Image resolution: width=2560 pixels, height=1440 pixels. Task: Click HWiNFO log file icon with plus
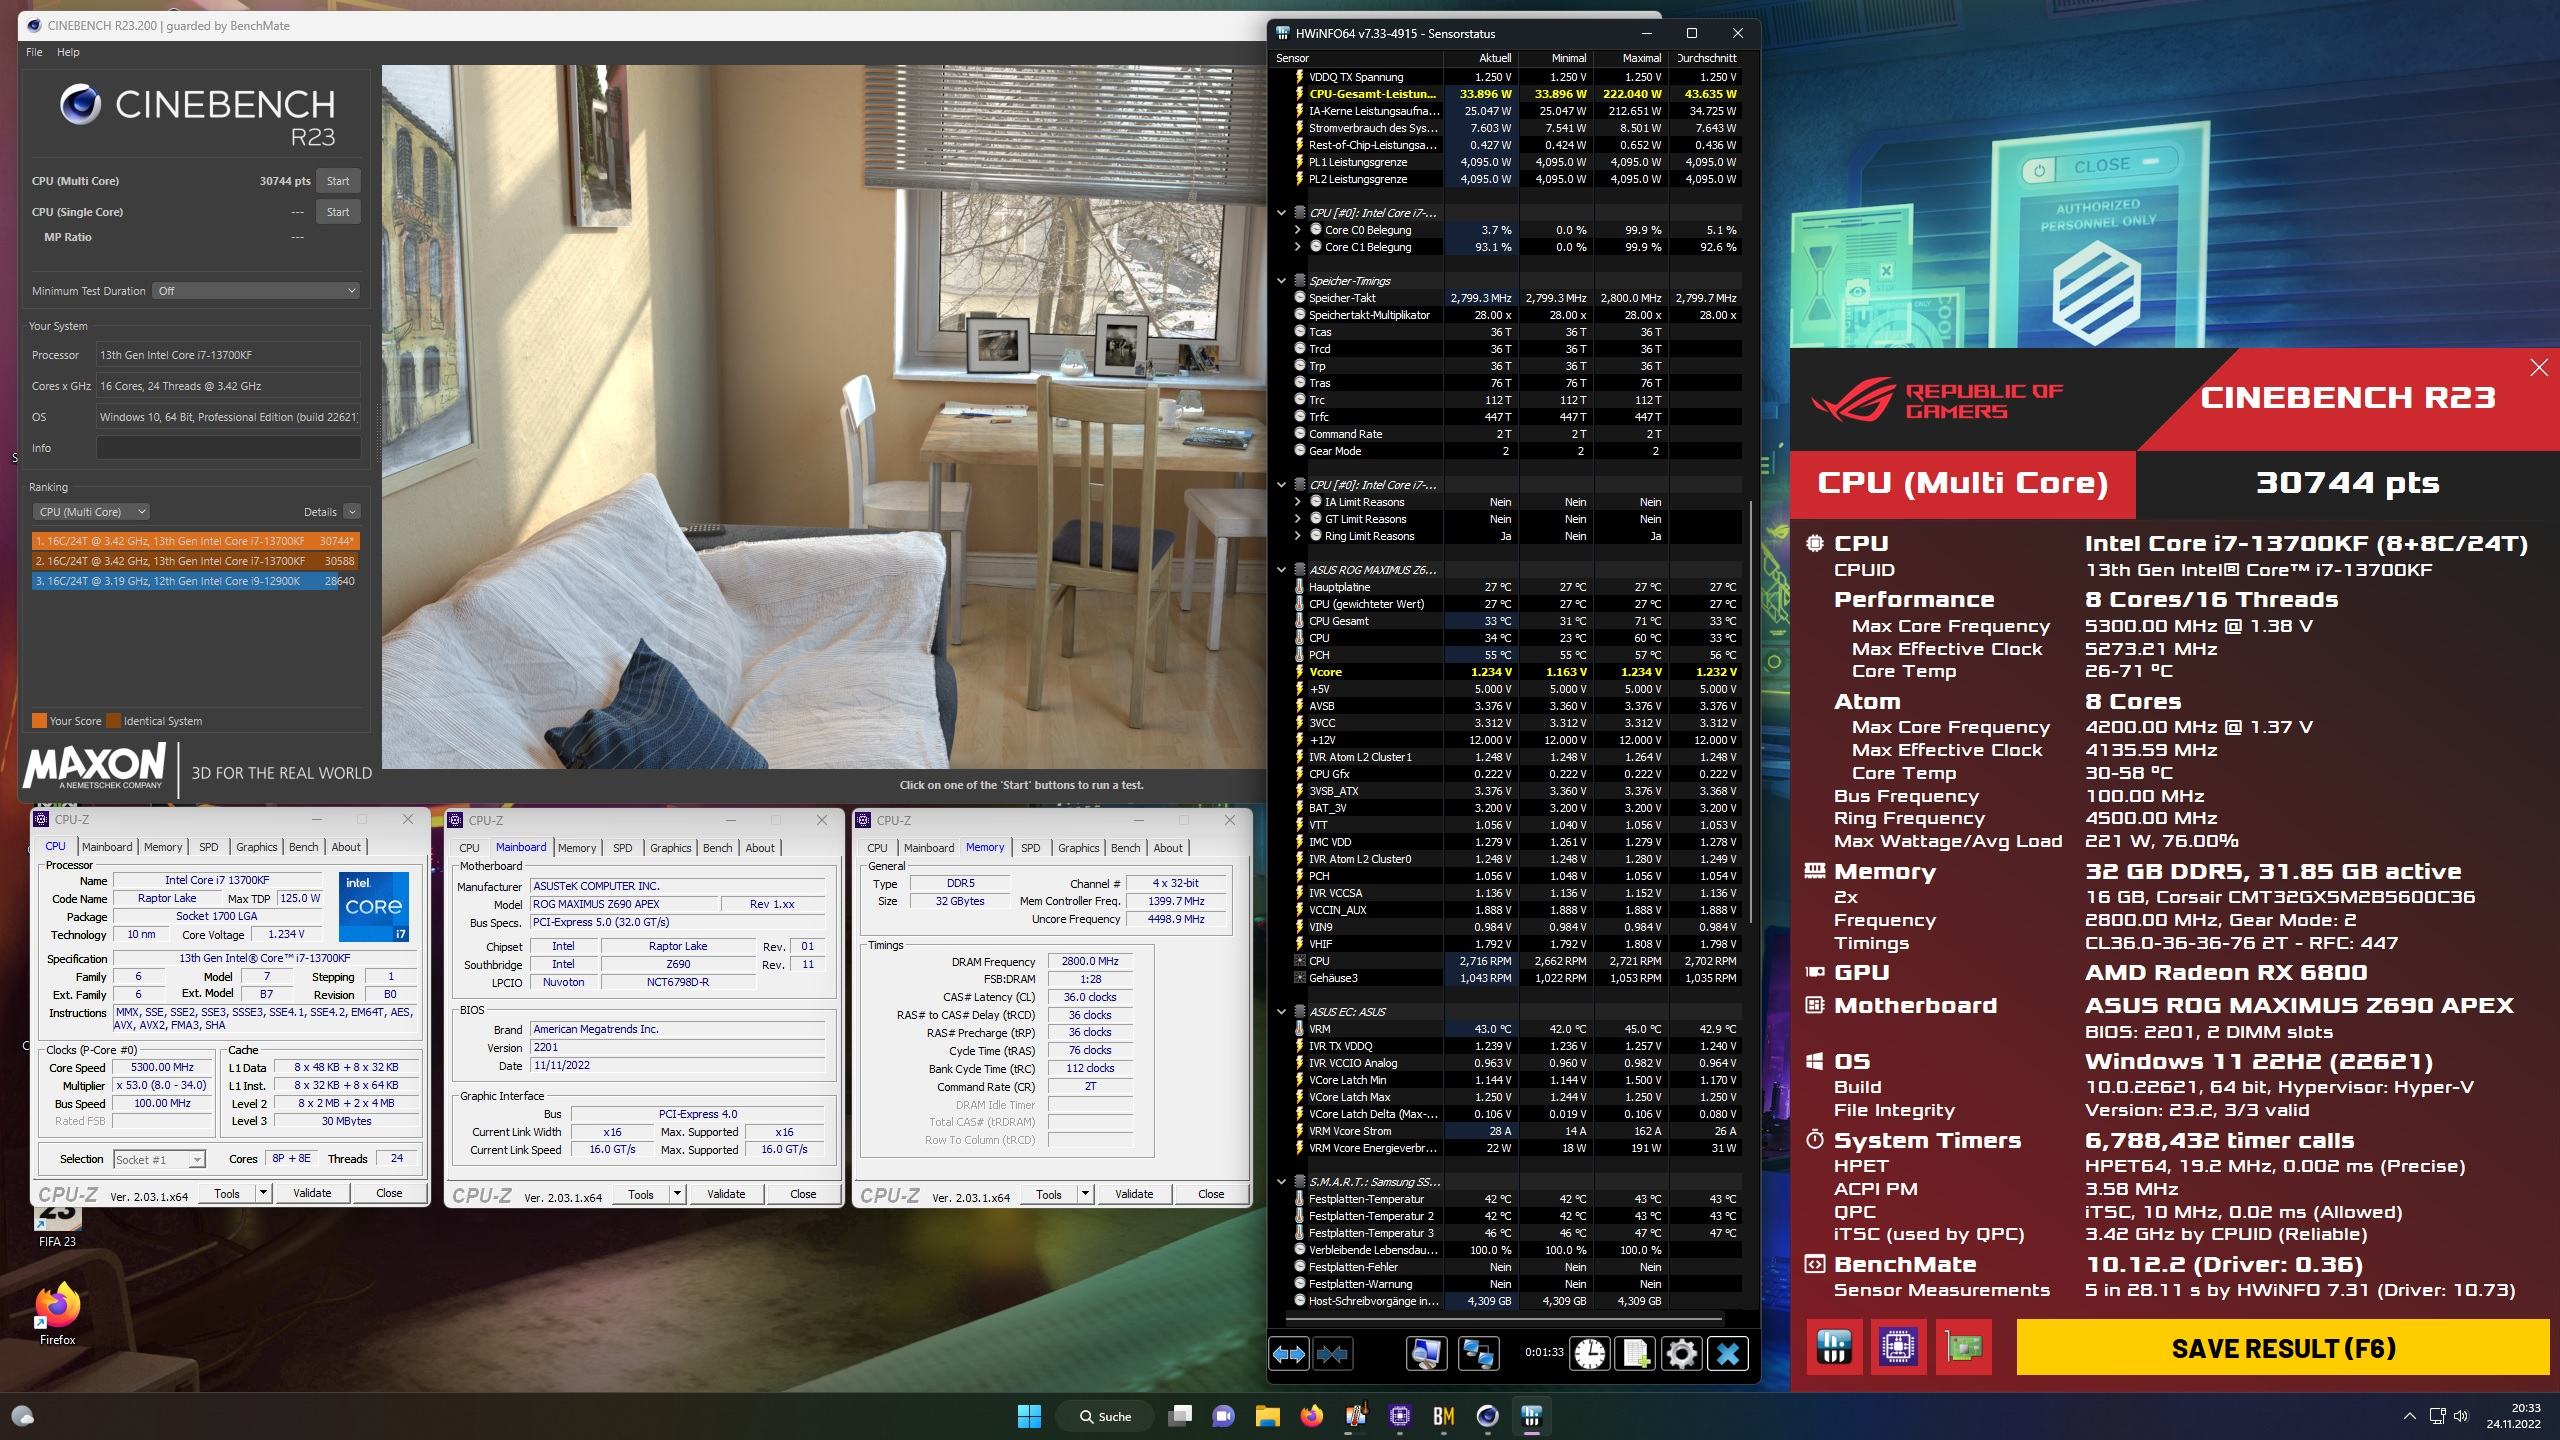pos(1636,1354)
